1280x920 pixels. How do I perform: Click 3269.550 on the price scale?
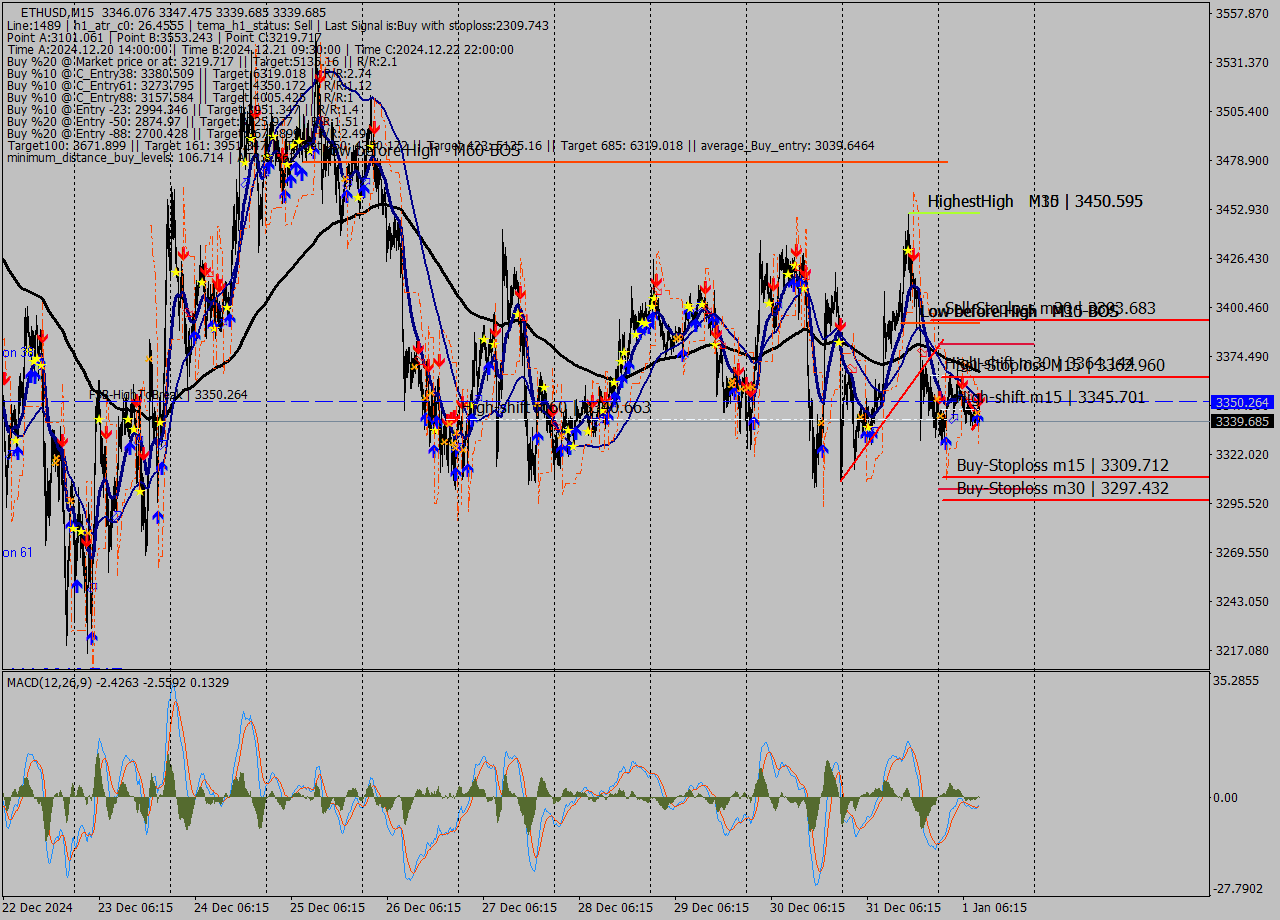tap(1243, 553)
